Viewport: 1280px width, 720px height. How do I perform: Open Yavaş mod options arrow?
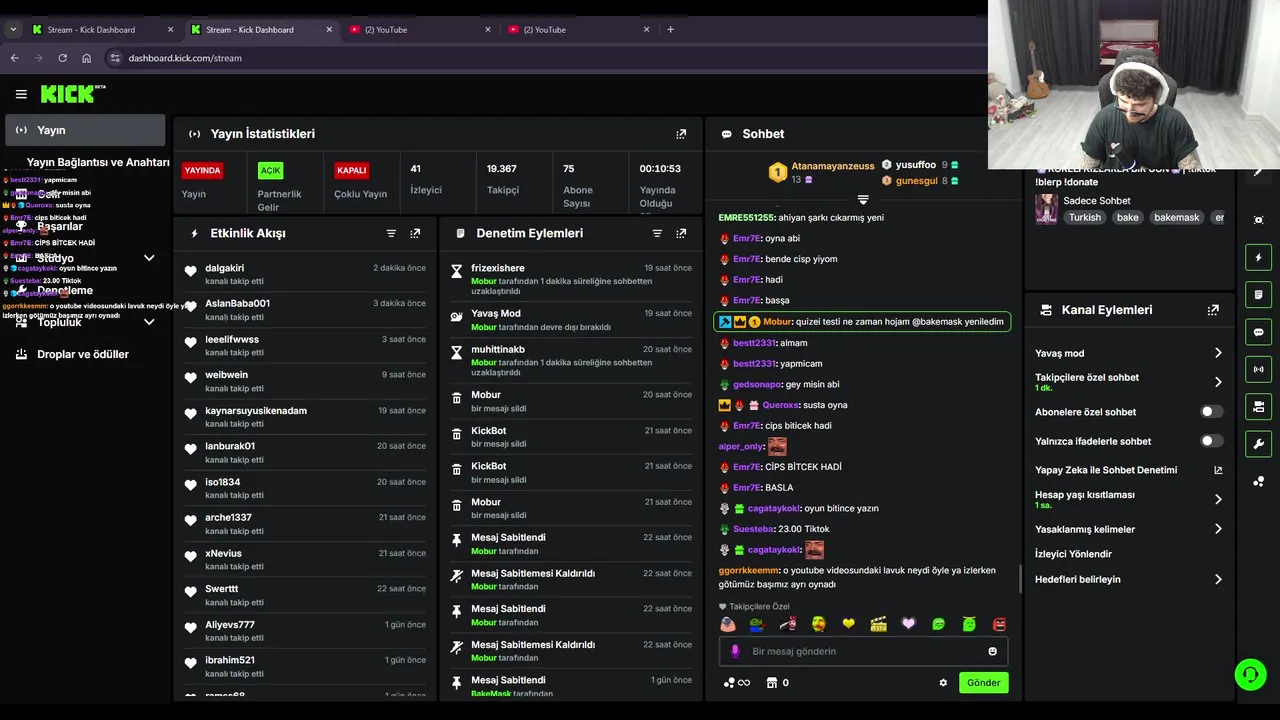pos(1217,353)
